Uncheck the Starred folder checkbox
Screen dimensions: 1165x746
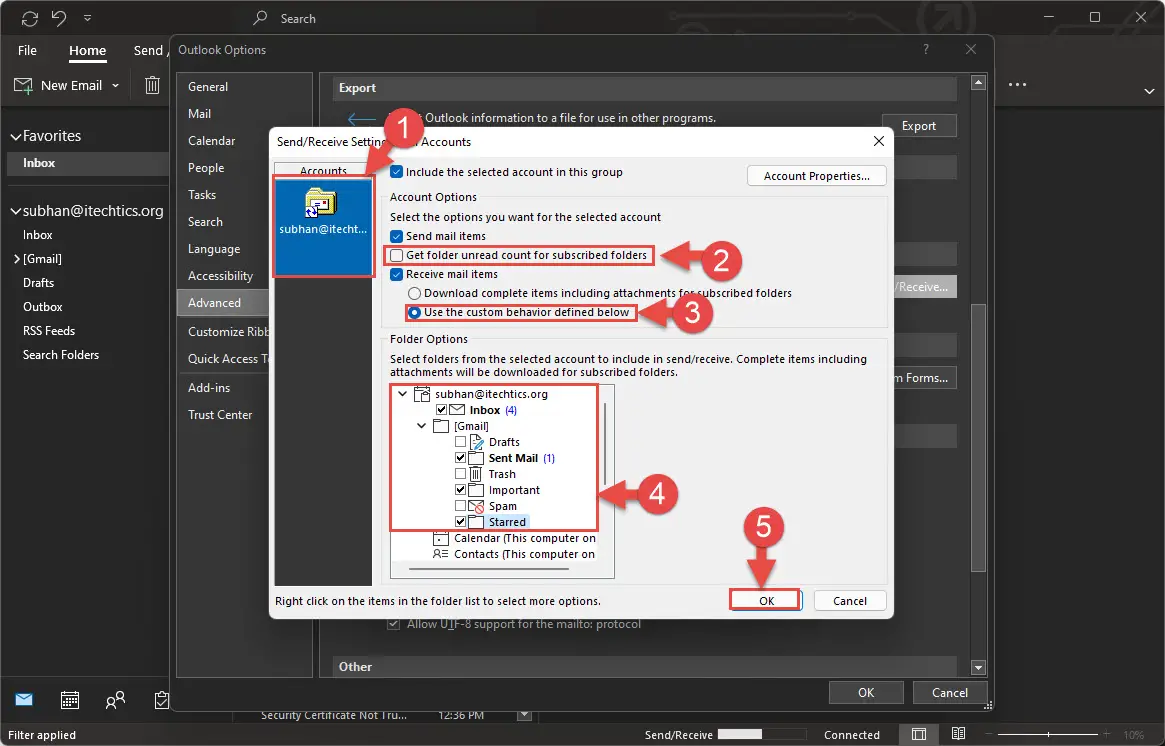461,522
